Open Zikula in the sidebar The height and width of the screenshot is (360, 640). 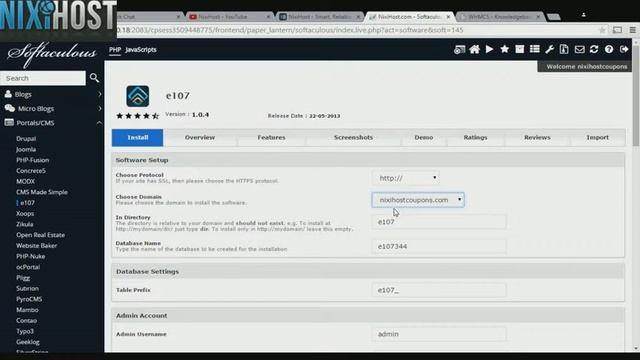[x=24, y=224]
